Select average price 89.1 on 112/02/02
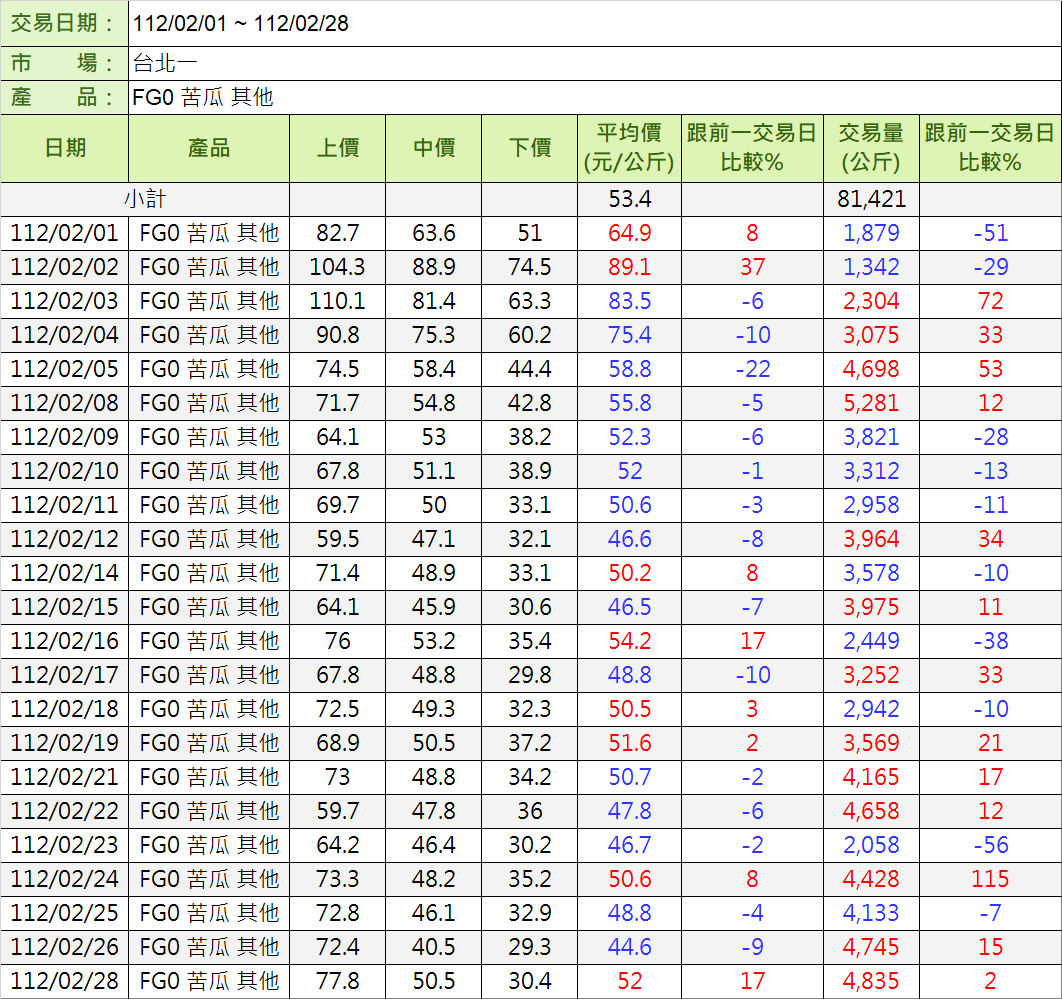The width and height of the screenshot is (1062, 999). pos(629,267)
